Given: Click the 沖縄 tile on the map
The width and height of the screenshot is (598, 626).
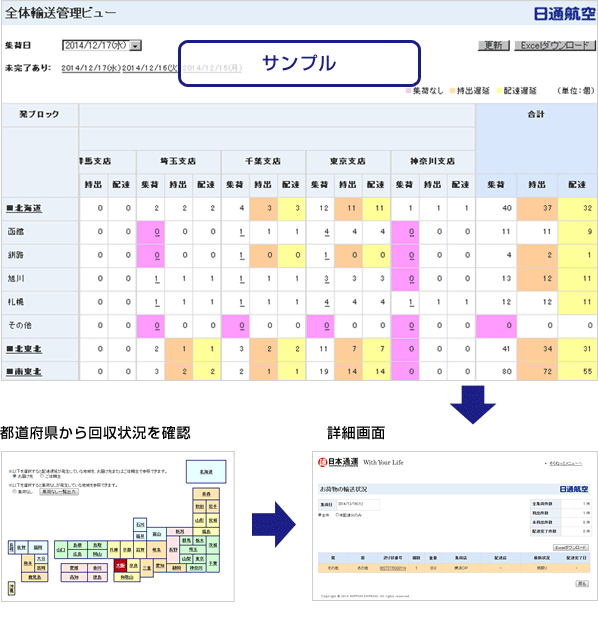Looking at the screenshot, I should (12, 588).
